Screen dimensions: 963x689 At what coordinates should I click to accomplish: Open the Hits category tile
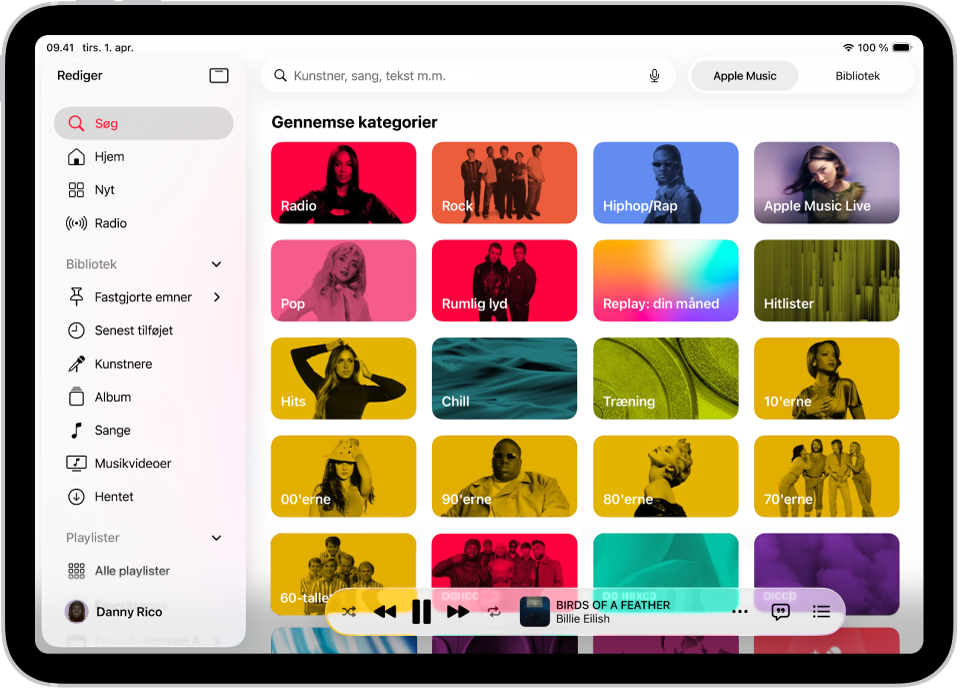343,378
